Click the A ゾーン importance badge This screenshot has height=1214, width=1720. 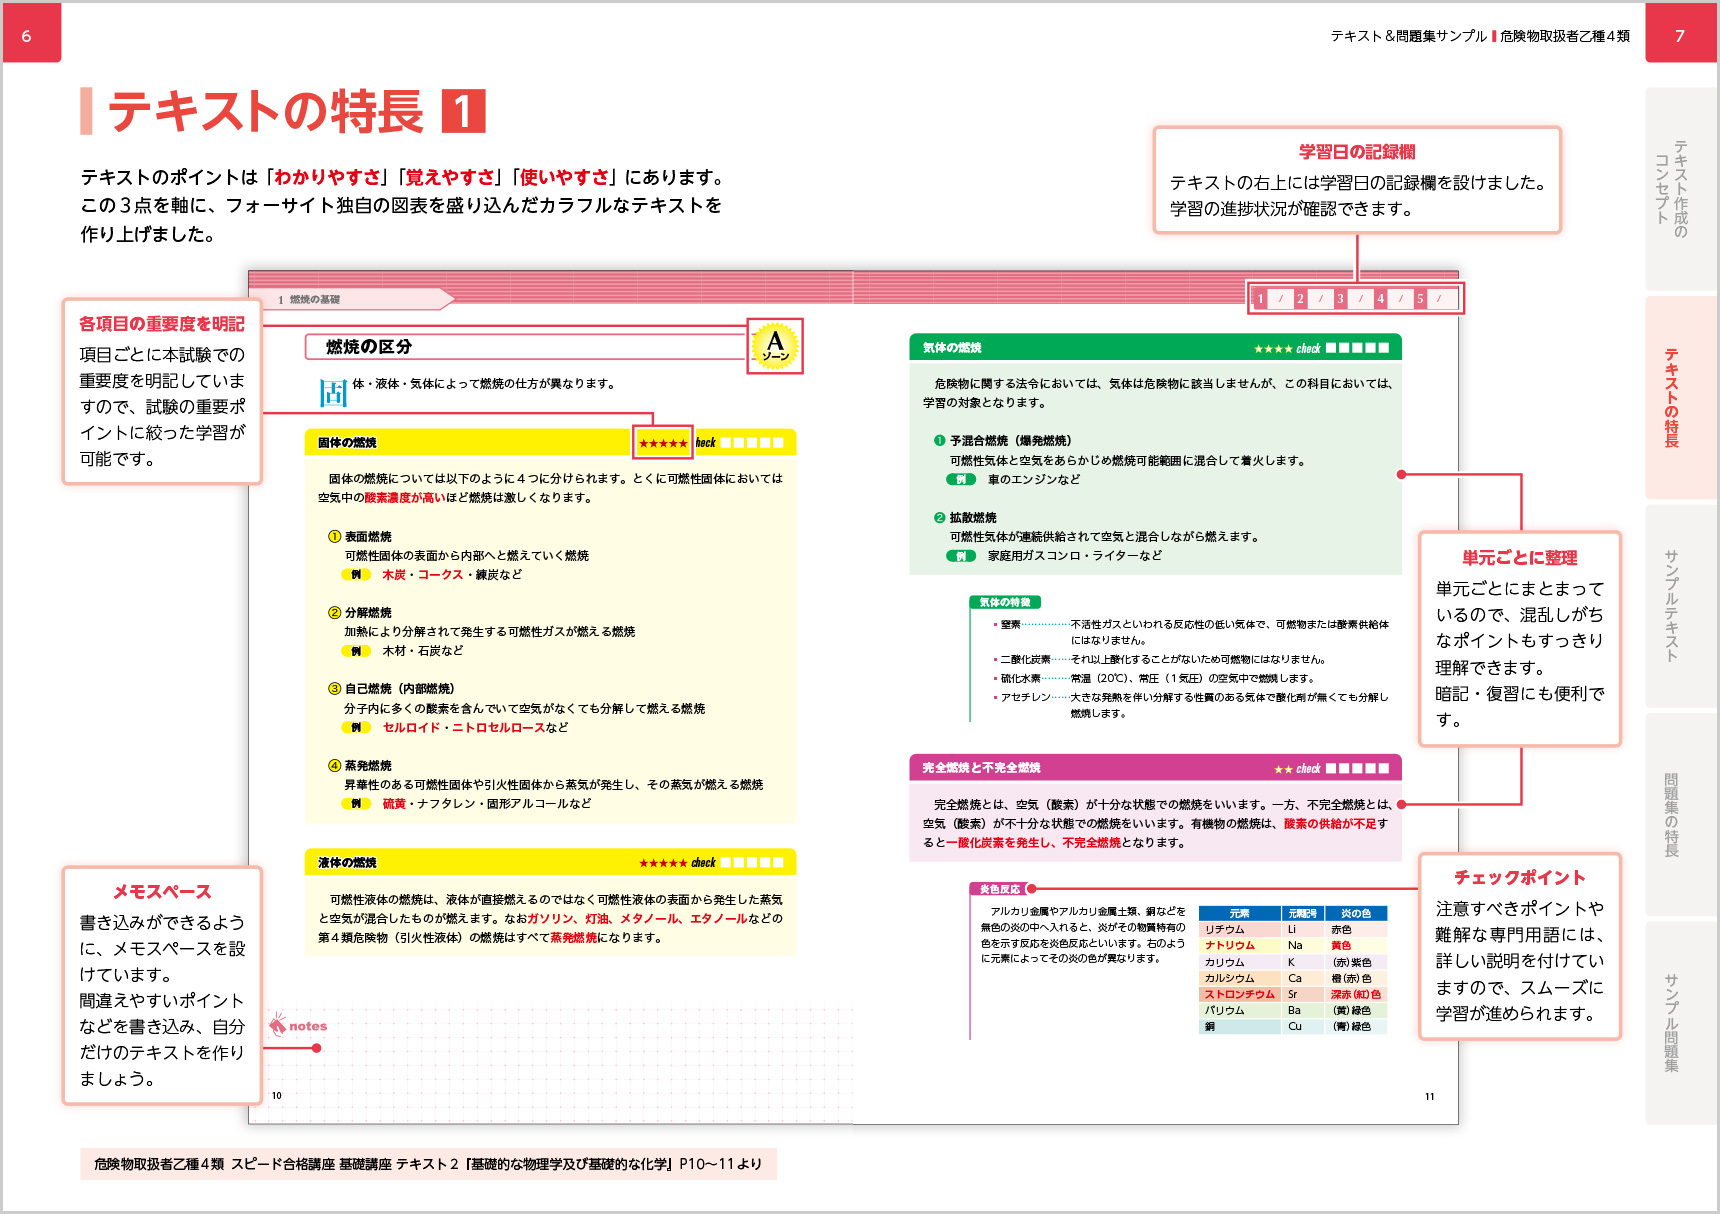point(775,346)
